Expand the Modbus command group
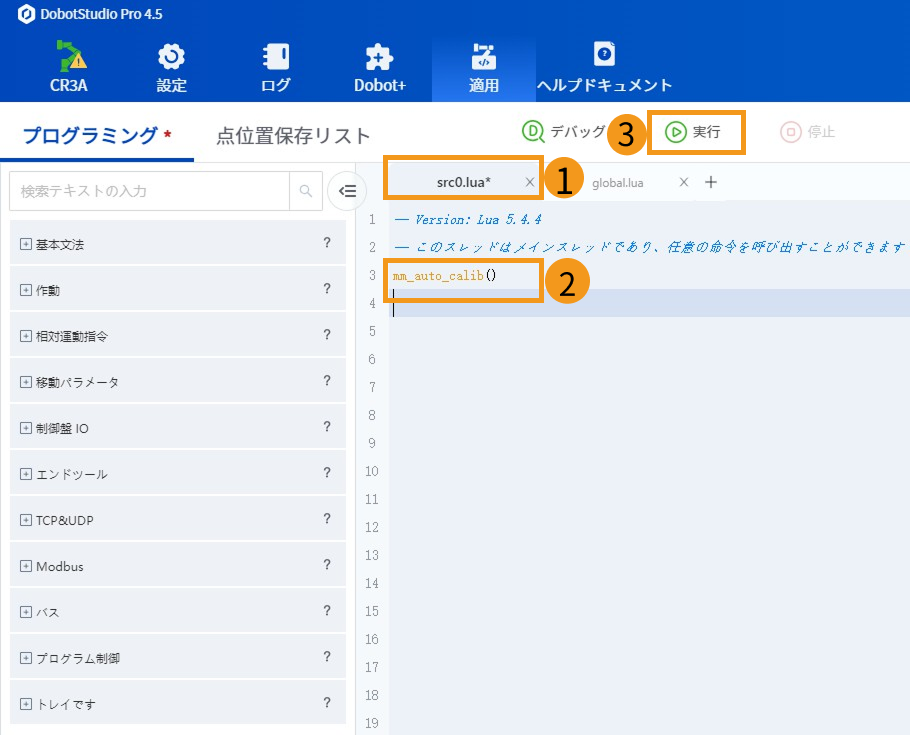Viewport: 910px width, 735px height. (x=26, y=566)
